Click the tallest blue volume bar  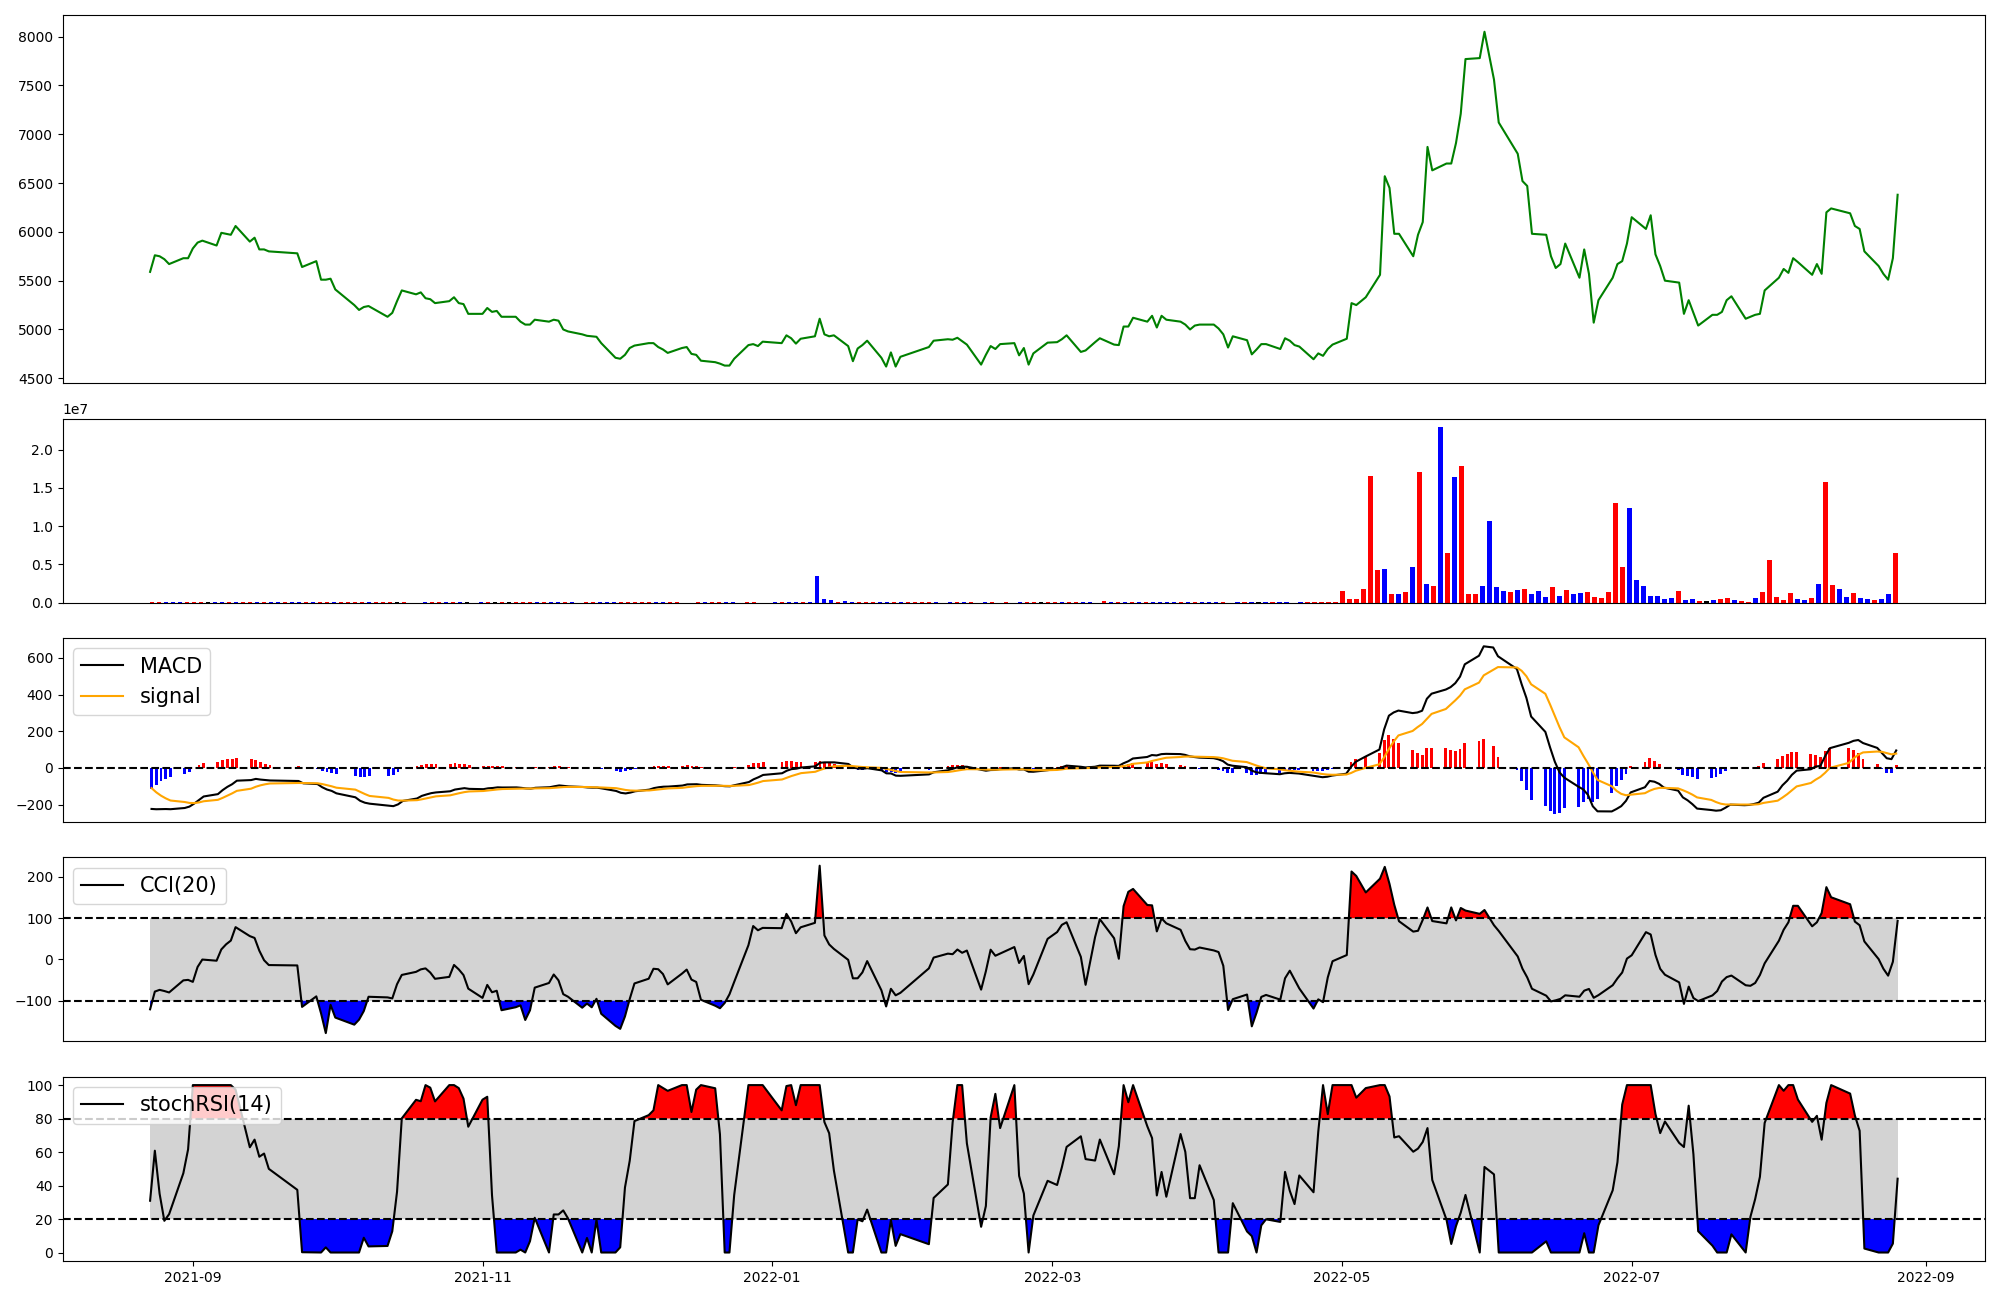(x=1440, y=514)
